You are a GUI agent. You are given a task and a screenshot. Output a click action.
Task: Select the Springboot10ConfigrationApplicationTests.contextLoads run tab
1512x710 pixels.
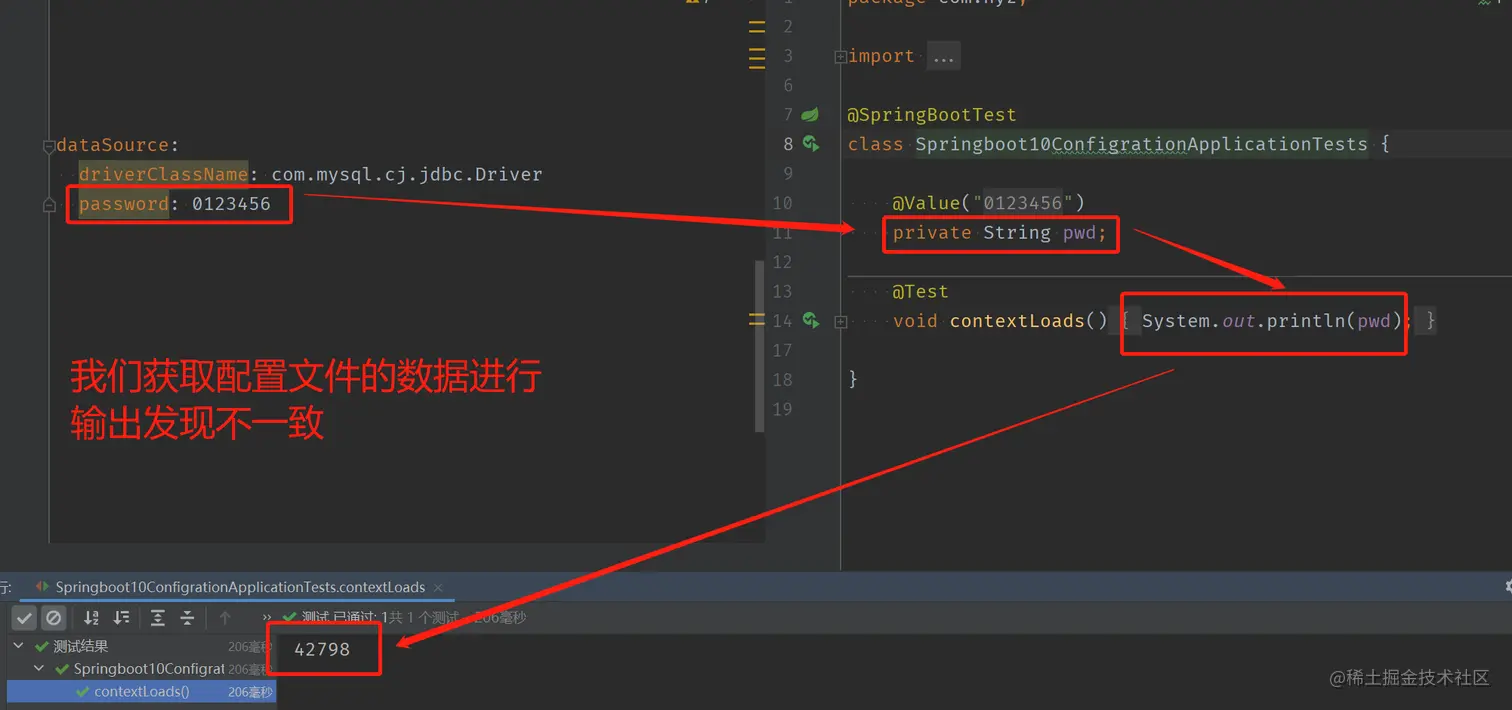coord(240,587)
